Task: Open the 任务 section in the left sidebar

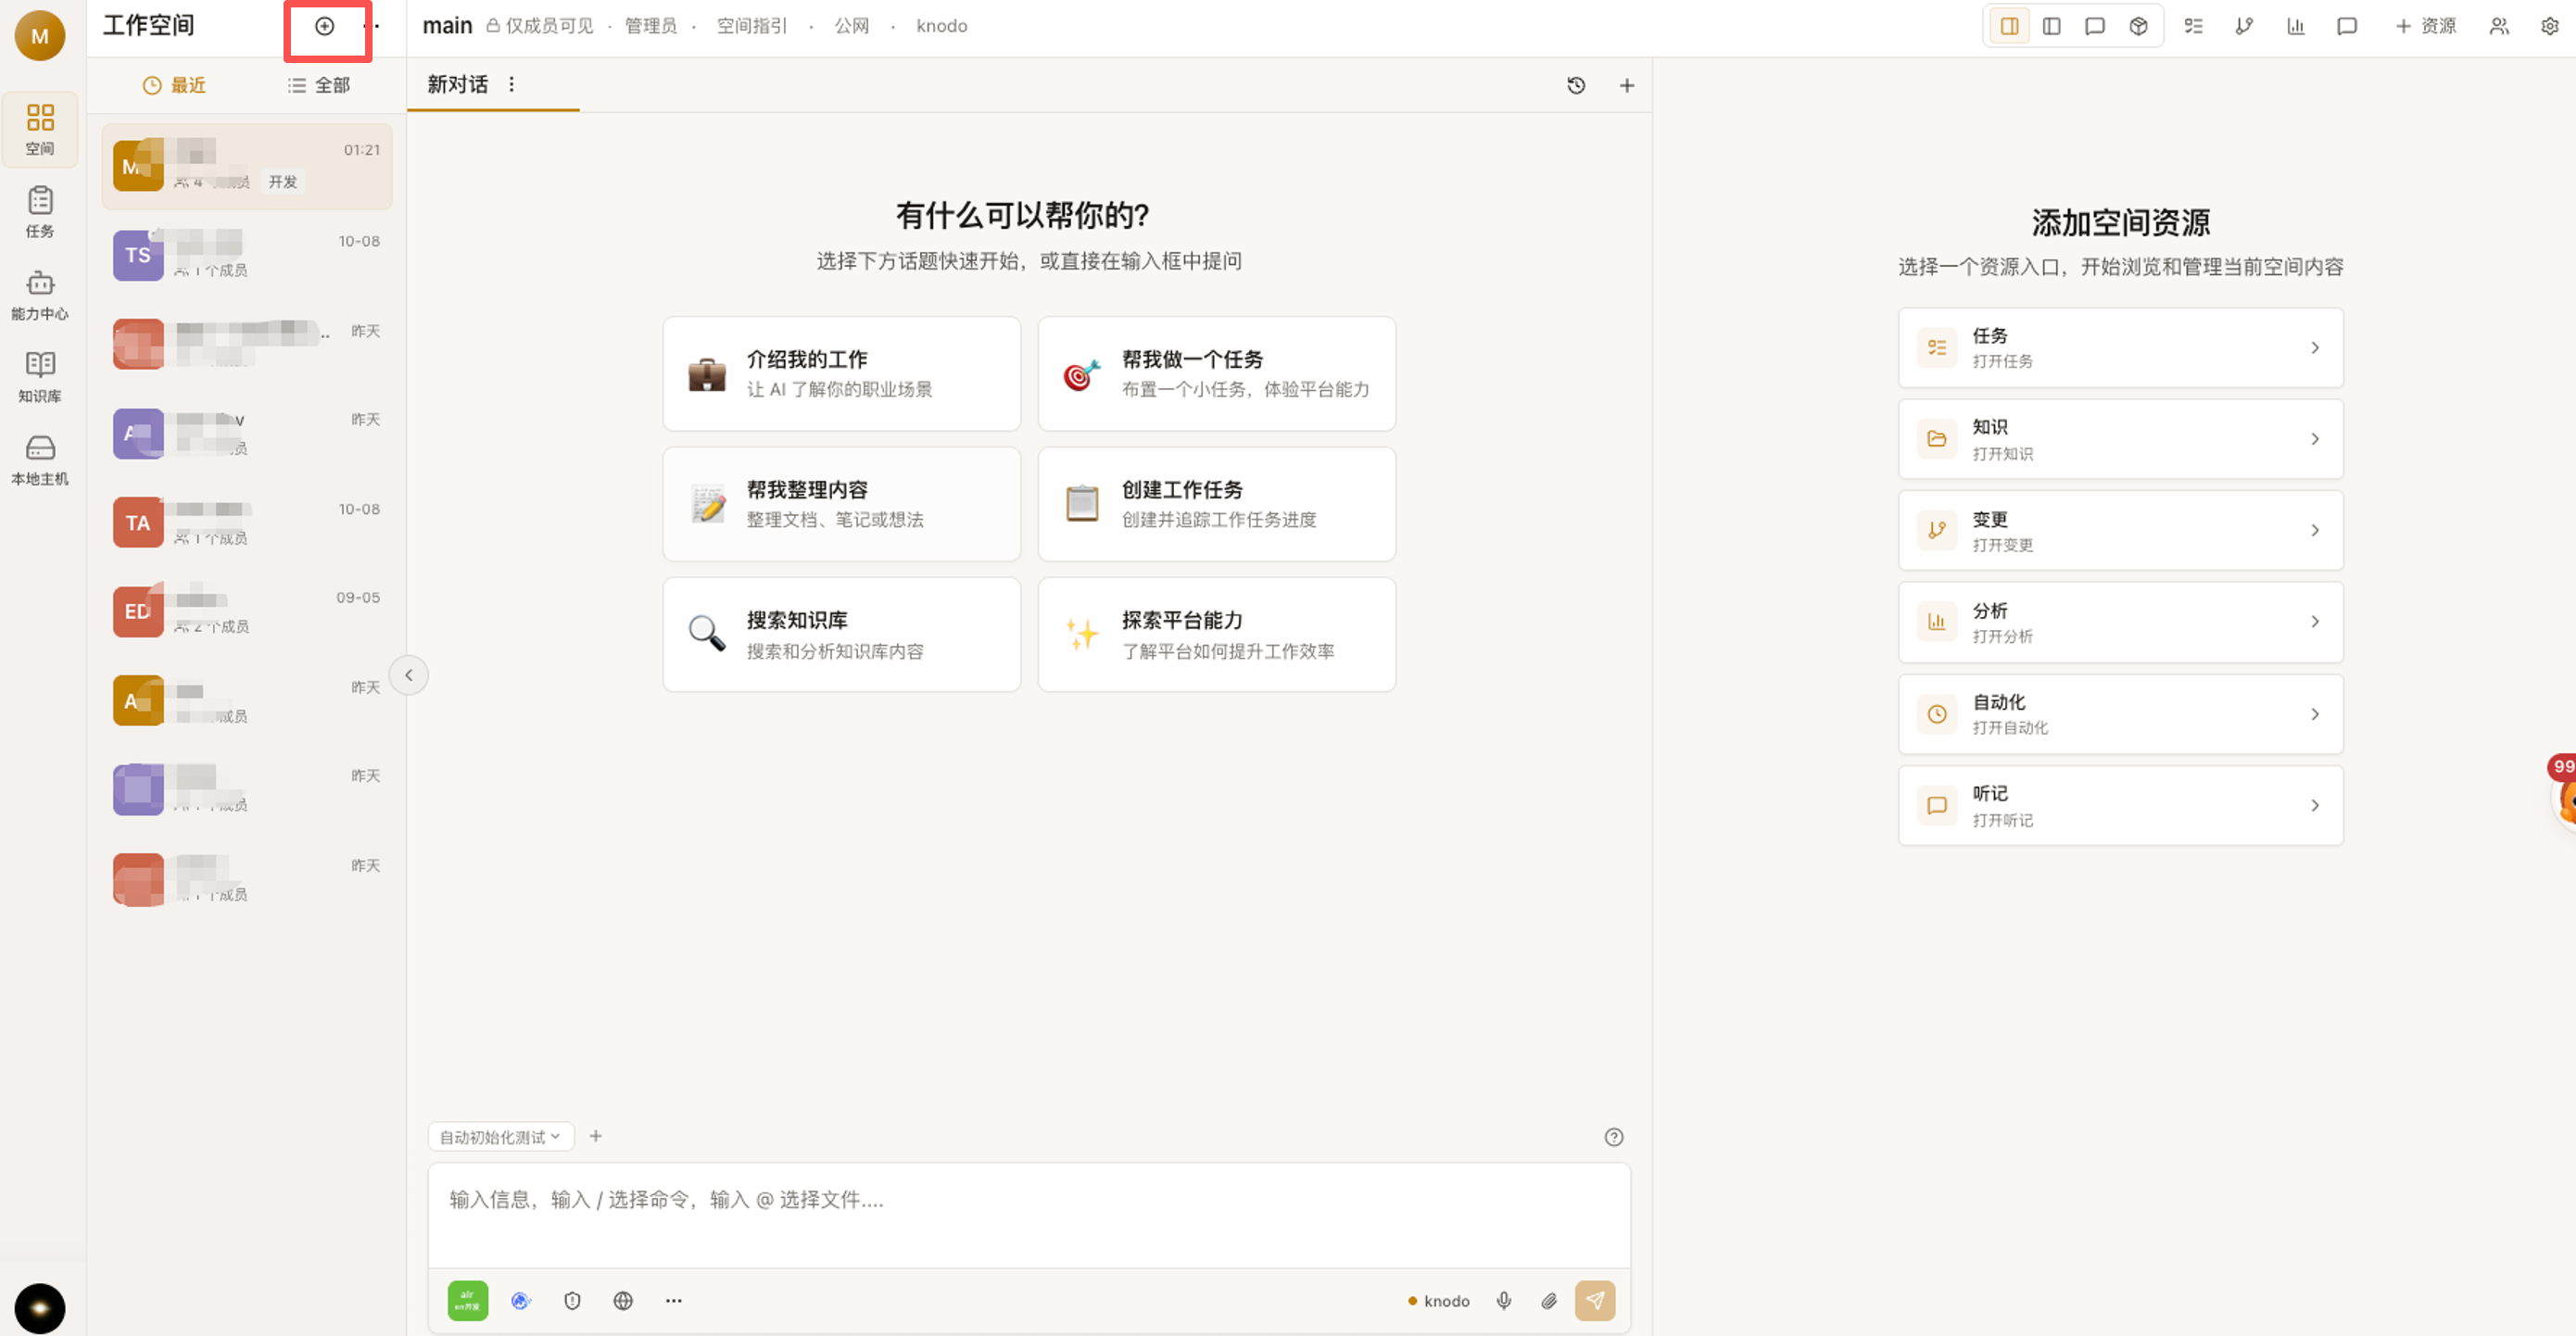Action: pyautogui.click(x=40, y=212)
